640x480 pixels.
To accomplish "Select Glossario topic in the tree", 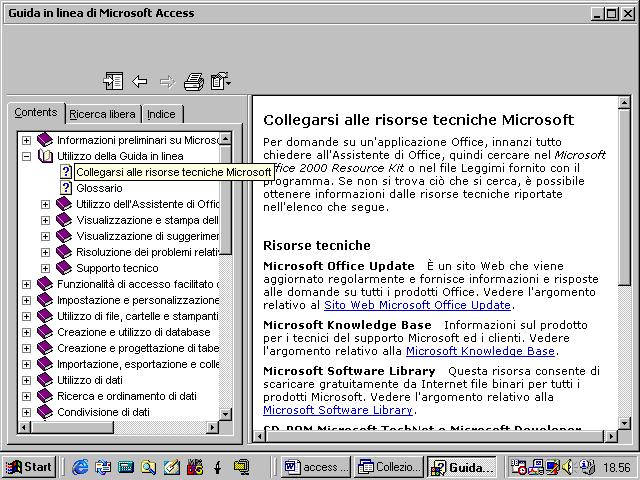I will click(x=99, y=188).
